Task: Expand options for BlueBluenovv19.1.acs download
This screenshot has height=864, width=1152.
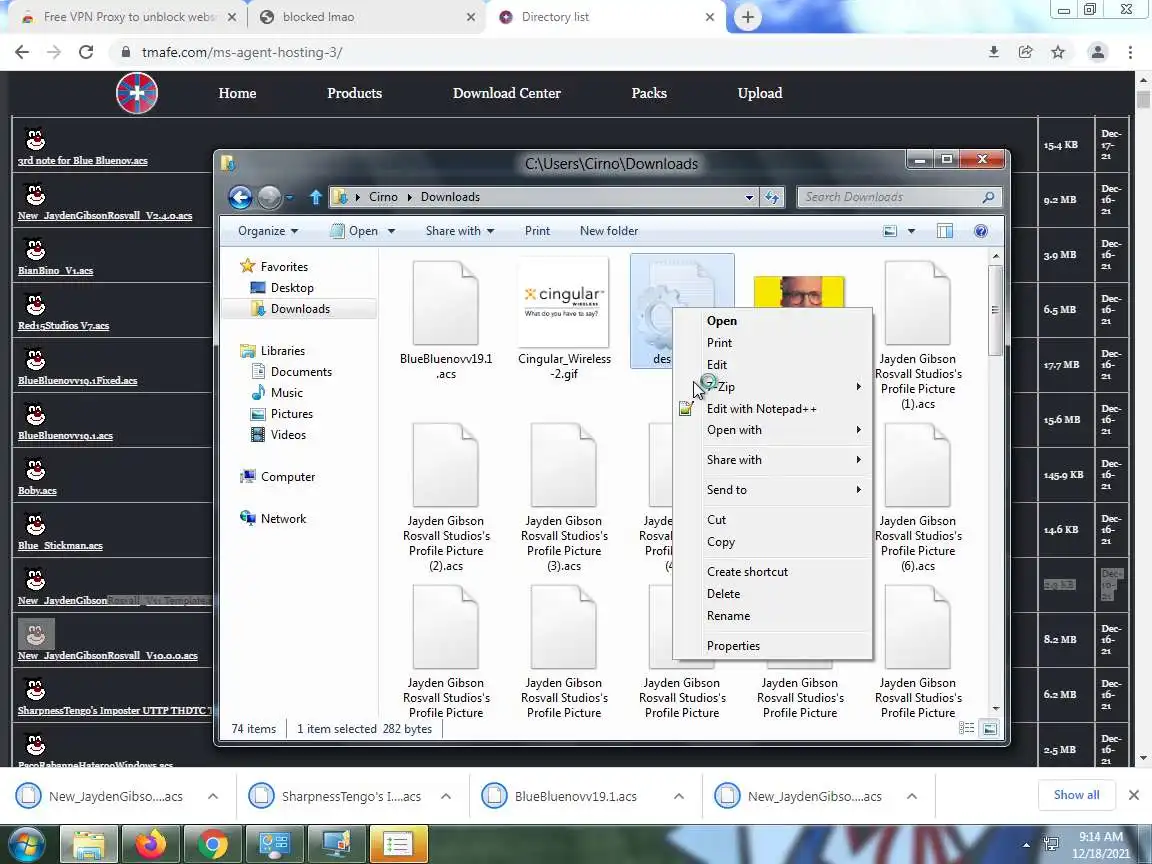Action: [x=679, y=796]
